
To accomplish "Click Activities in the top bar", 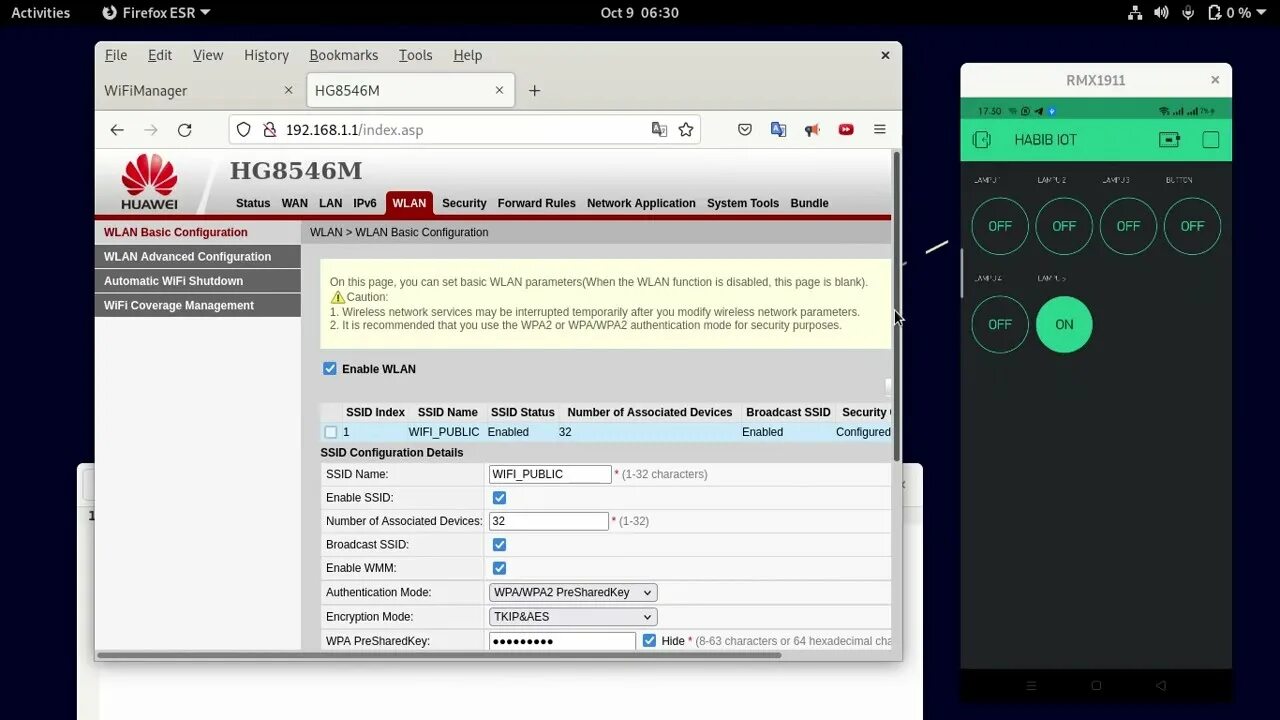I will tap(41, 13).
